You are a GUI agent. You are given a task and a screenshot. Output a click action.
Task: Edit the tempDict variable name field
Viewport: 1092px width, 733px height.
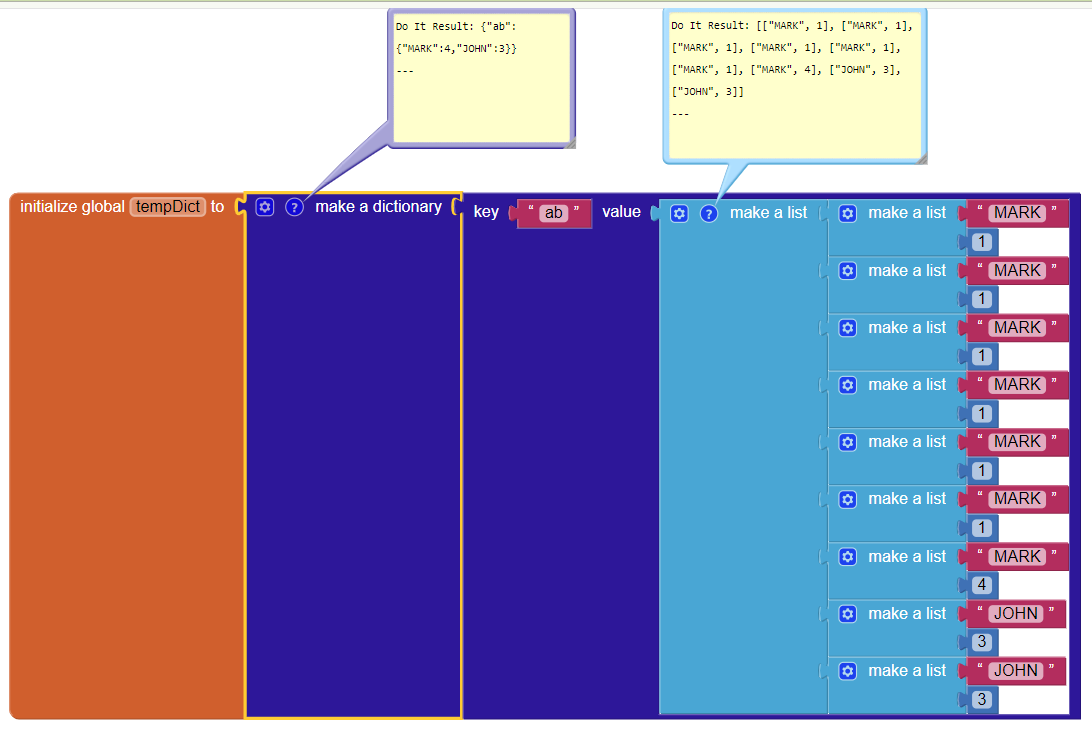click(167, 207)
